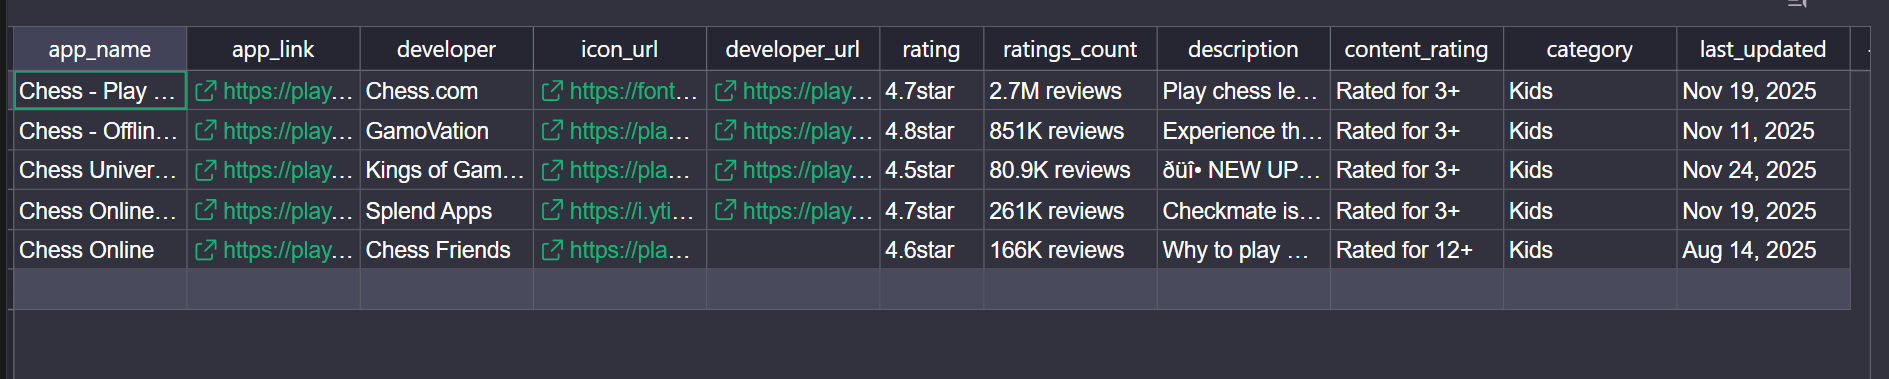Image resolution: width=1889 pixels, height=379 pixels.
Task: Select the '4.8star' rating cell
Action: pyautogui.click(x=931, y=131)
